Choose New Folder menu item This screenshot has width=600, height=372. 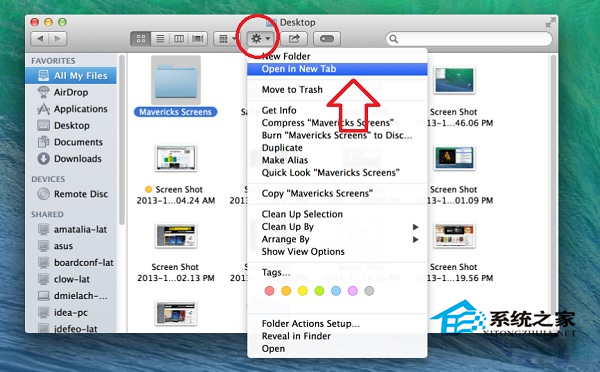pyautogui.click(x=337, y=56)
